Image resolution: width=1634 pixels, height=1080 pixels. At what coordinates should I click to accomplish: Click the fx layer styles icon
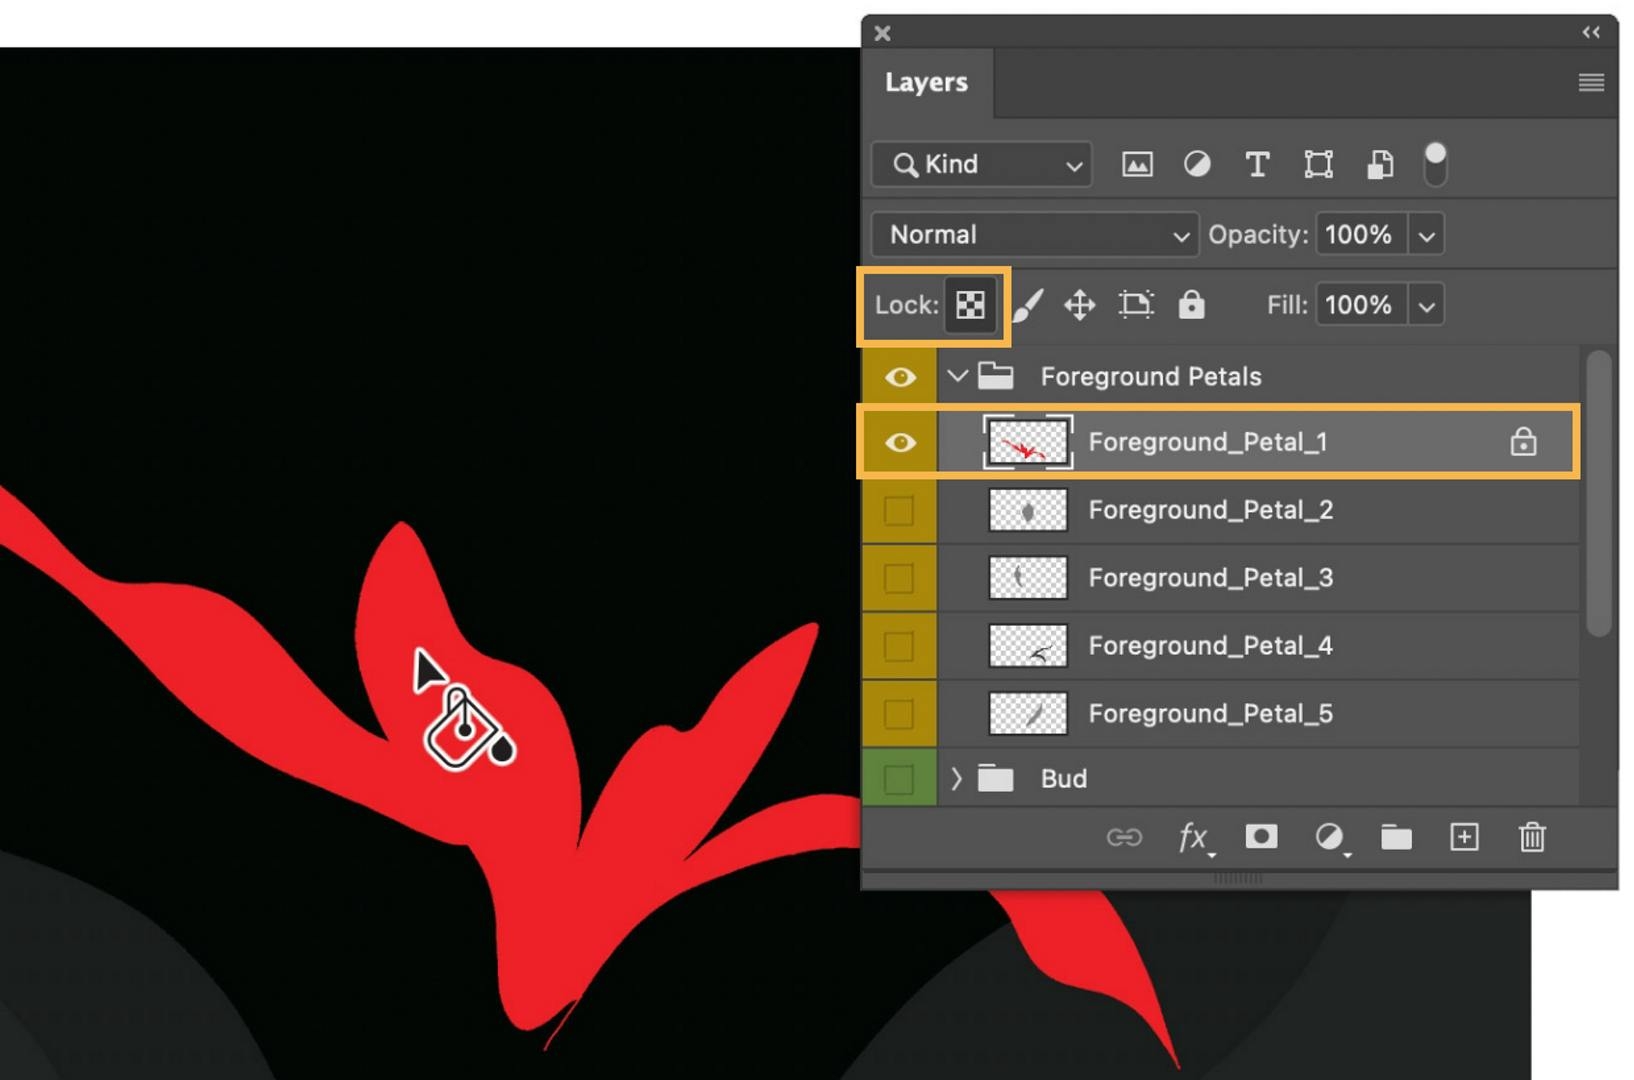coord(1193,838)
